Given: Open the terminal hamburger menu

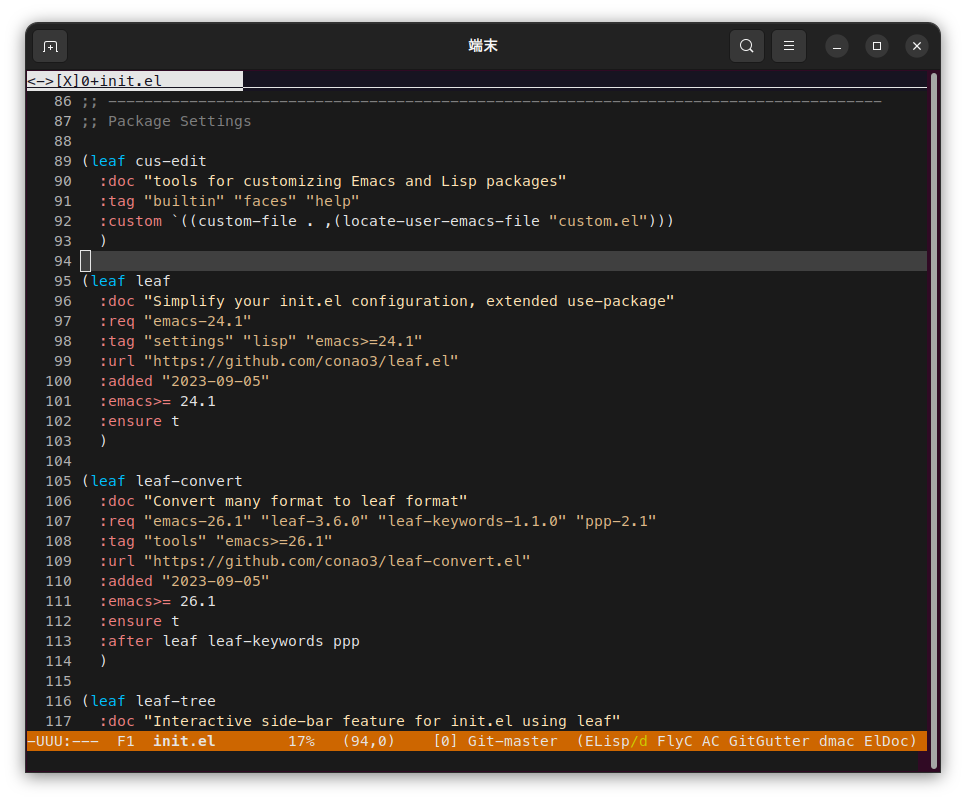Looking at the screenshot, I should [789, 46].
